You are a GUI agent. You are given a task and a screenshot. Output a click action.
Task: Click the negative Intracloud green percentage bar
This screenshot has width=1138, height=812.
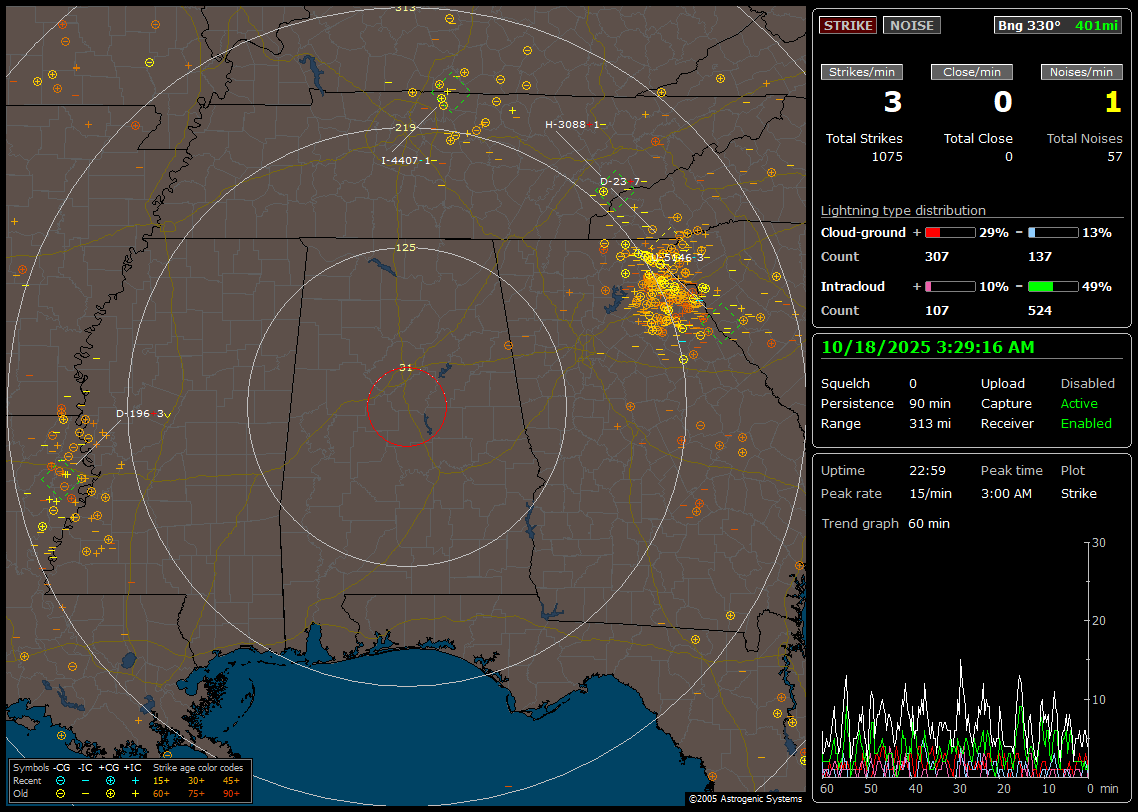click(1053, 287)
